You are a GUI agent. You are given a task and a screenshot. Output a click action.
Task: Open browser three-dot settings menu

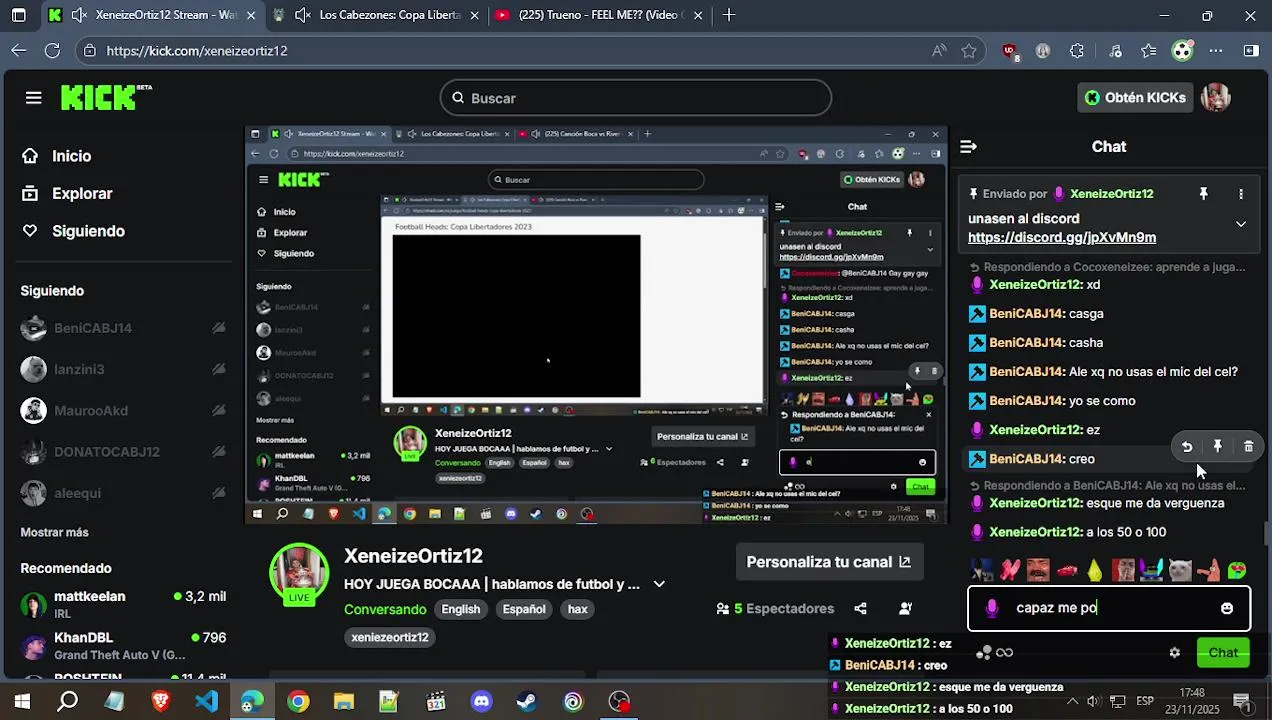tap(1216, 51)
